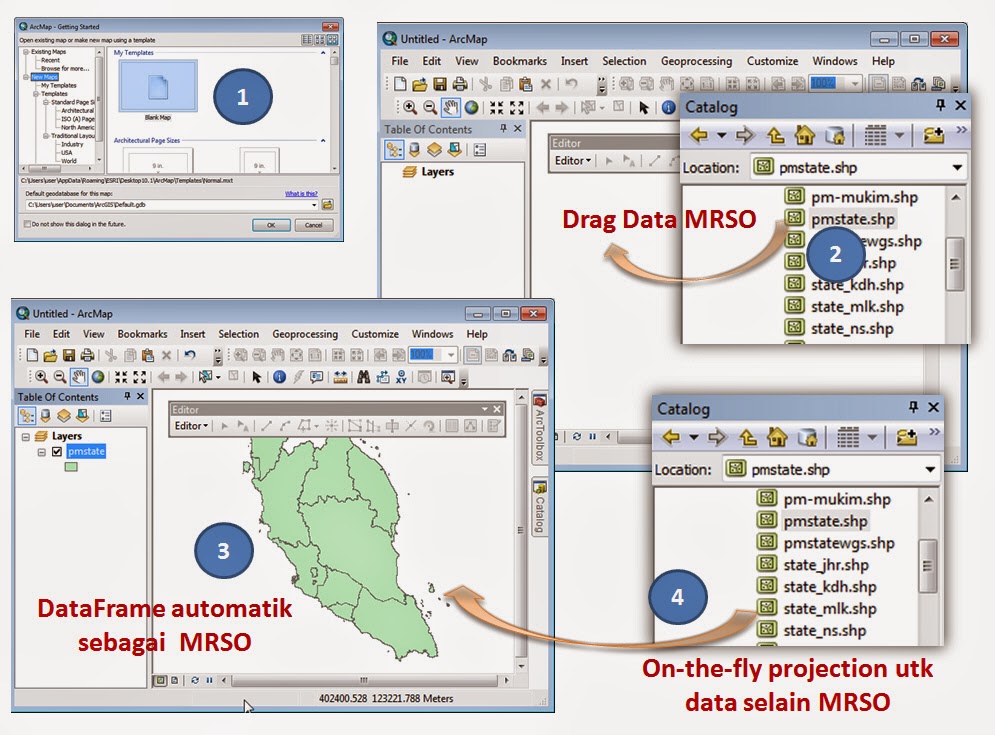Open view options dropdown arrow in upper Catalog panel
The width and height of the screenshot is (995, 735).
coord(899,135)
